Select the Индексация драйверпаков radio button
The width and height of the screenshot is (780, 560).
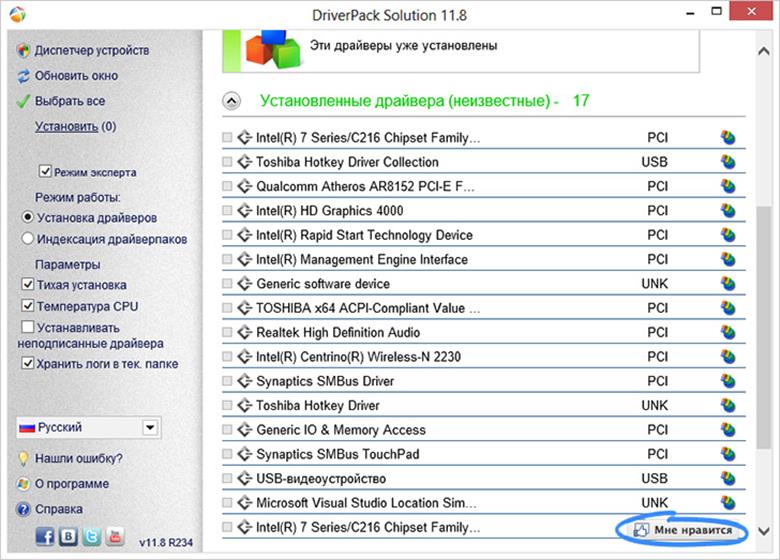pos(27,239)
